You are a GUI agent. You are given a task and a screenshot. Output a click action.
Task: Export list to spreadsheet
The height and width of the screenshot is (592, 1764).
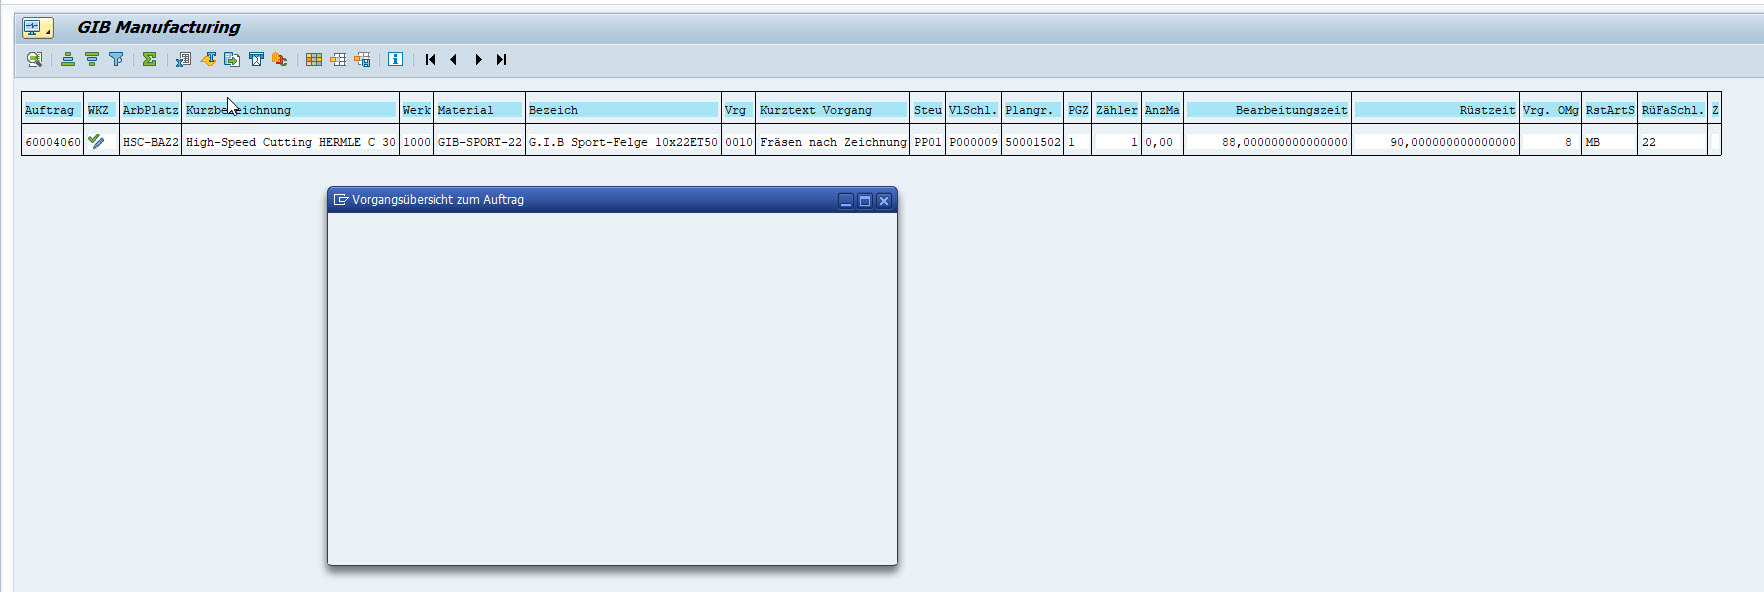click(x=183, y=60)
